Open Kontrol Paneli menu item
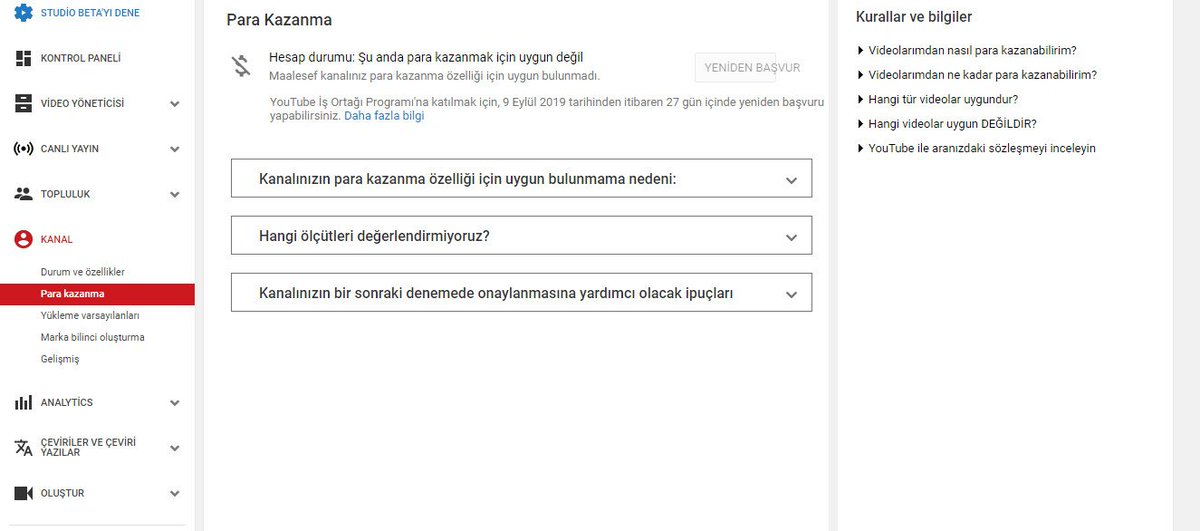 coord(81,58)
